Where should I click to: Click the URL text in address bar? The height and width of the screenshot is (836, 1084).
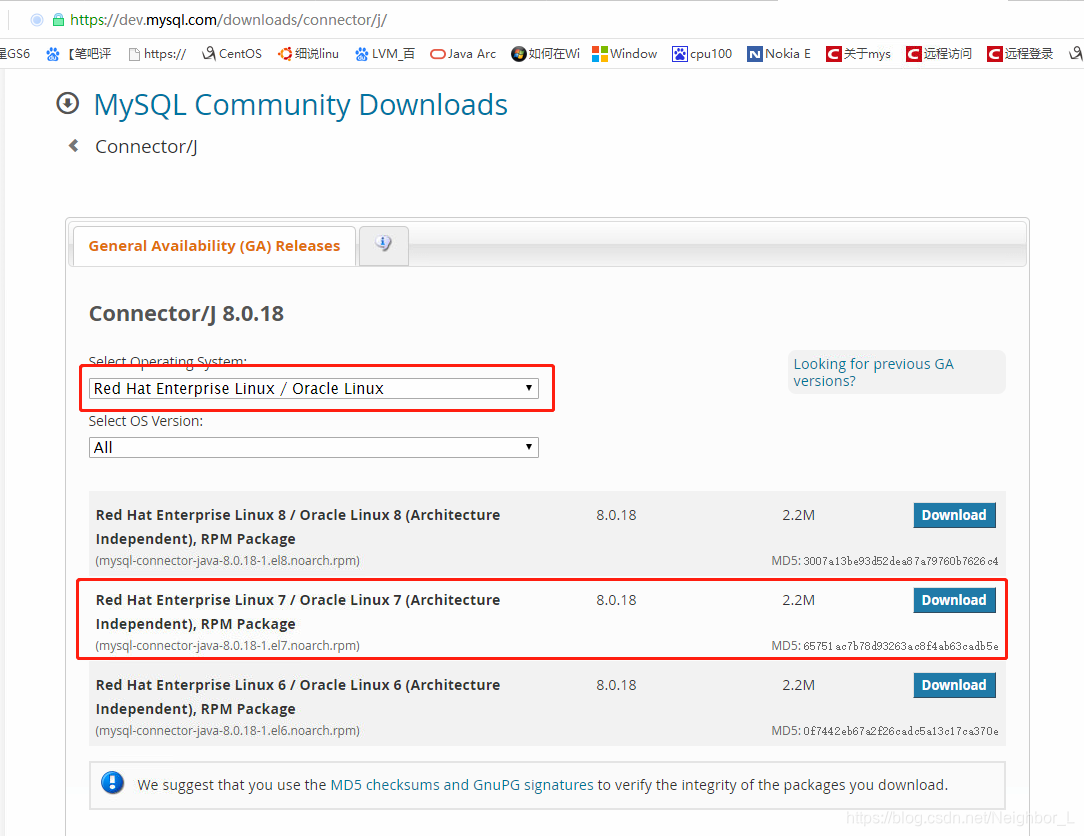coord(228,20)
